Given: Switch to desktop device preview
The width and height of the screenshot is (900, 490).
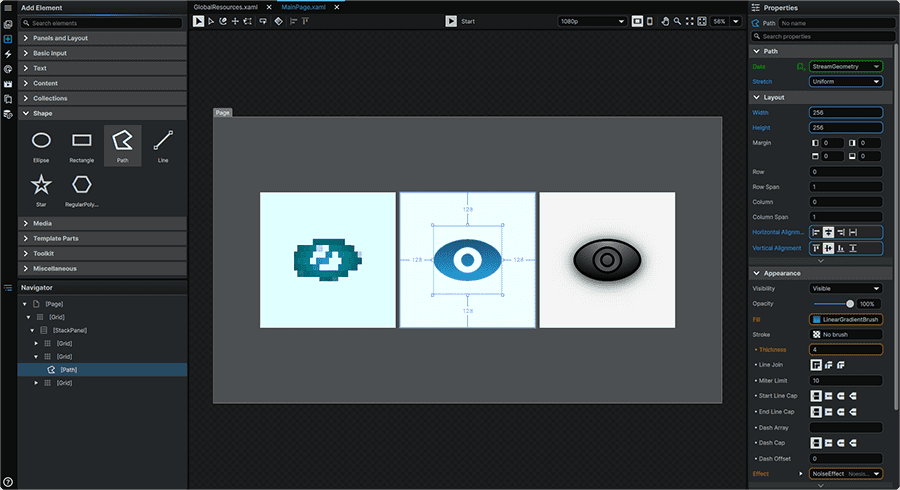Looking at the screenshot, I should point(637,21).
